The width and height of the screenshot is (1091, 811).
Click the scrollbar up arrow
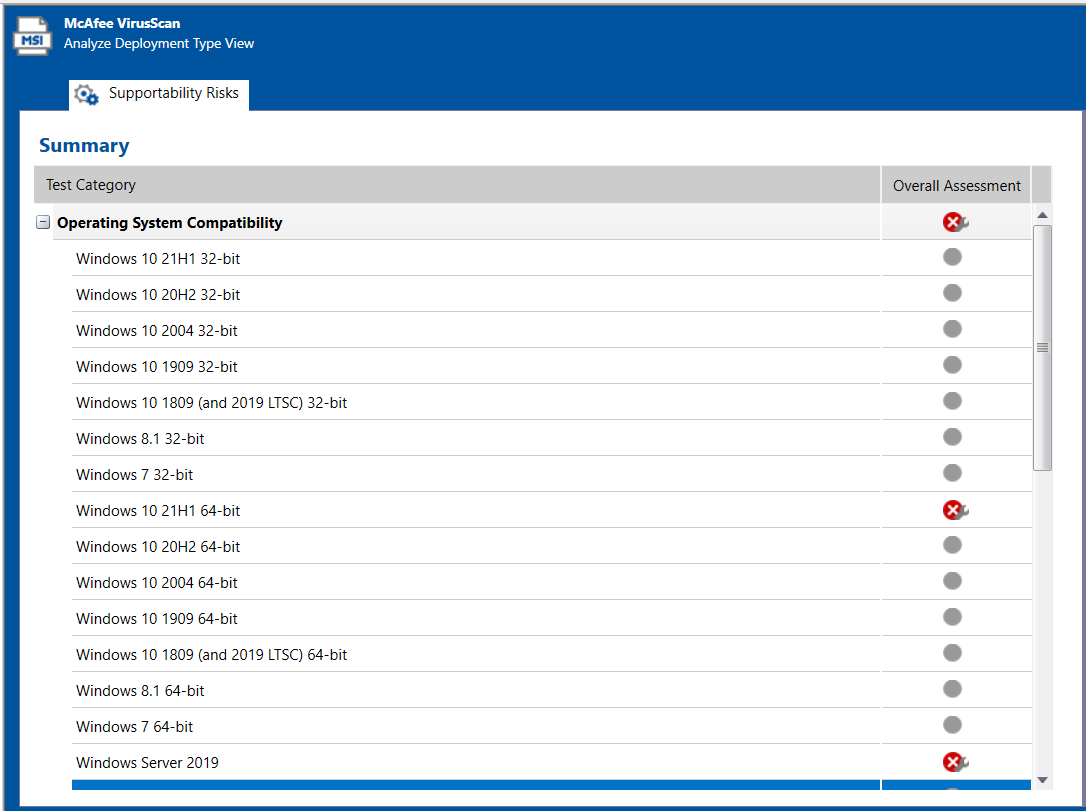pos(1042,215)
